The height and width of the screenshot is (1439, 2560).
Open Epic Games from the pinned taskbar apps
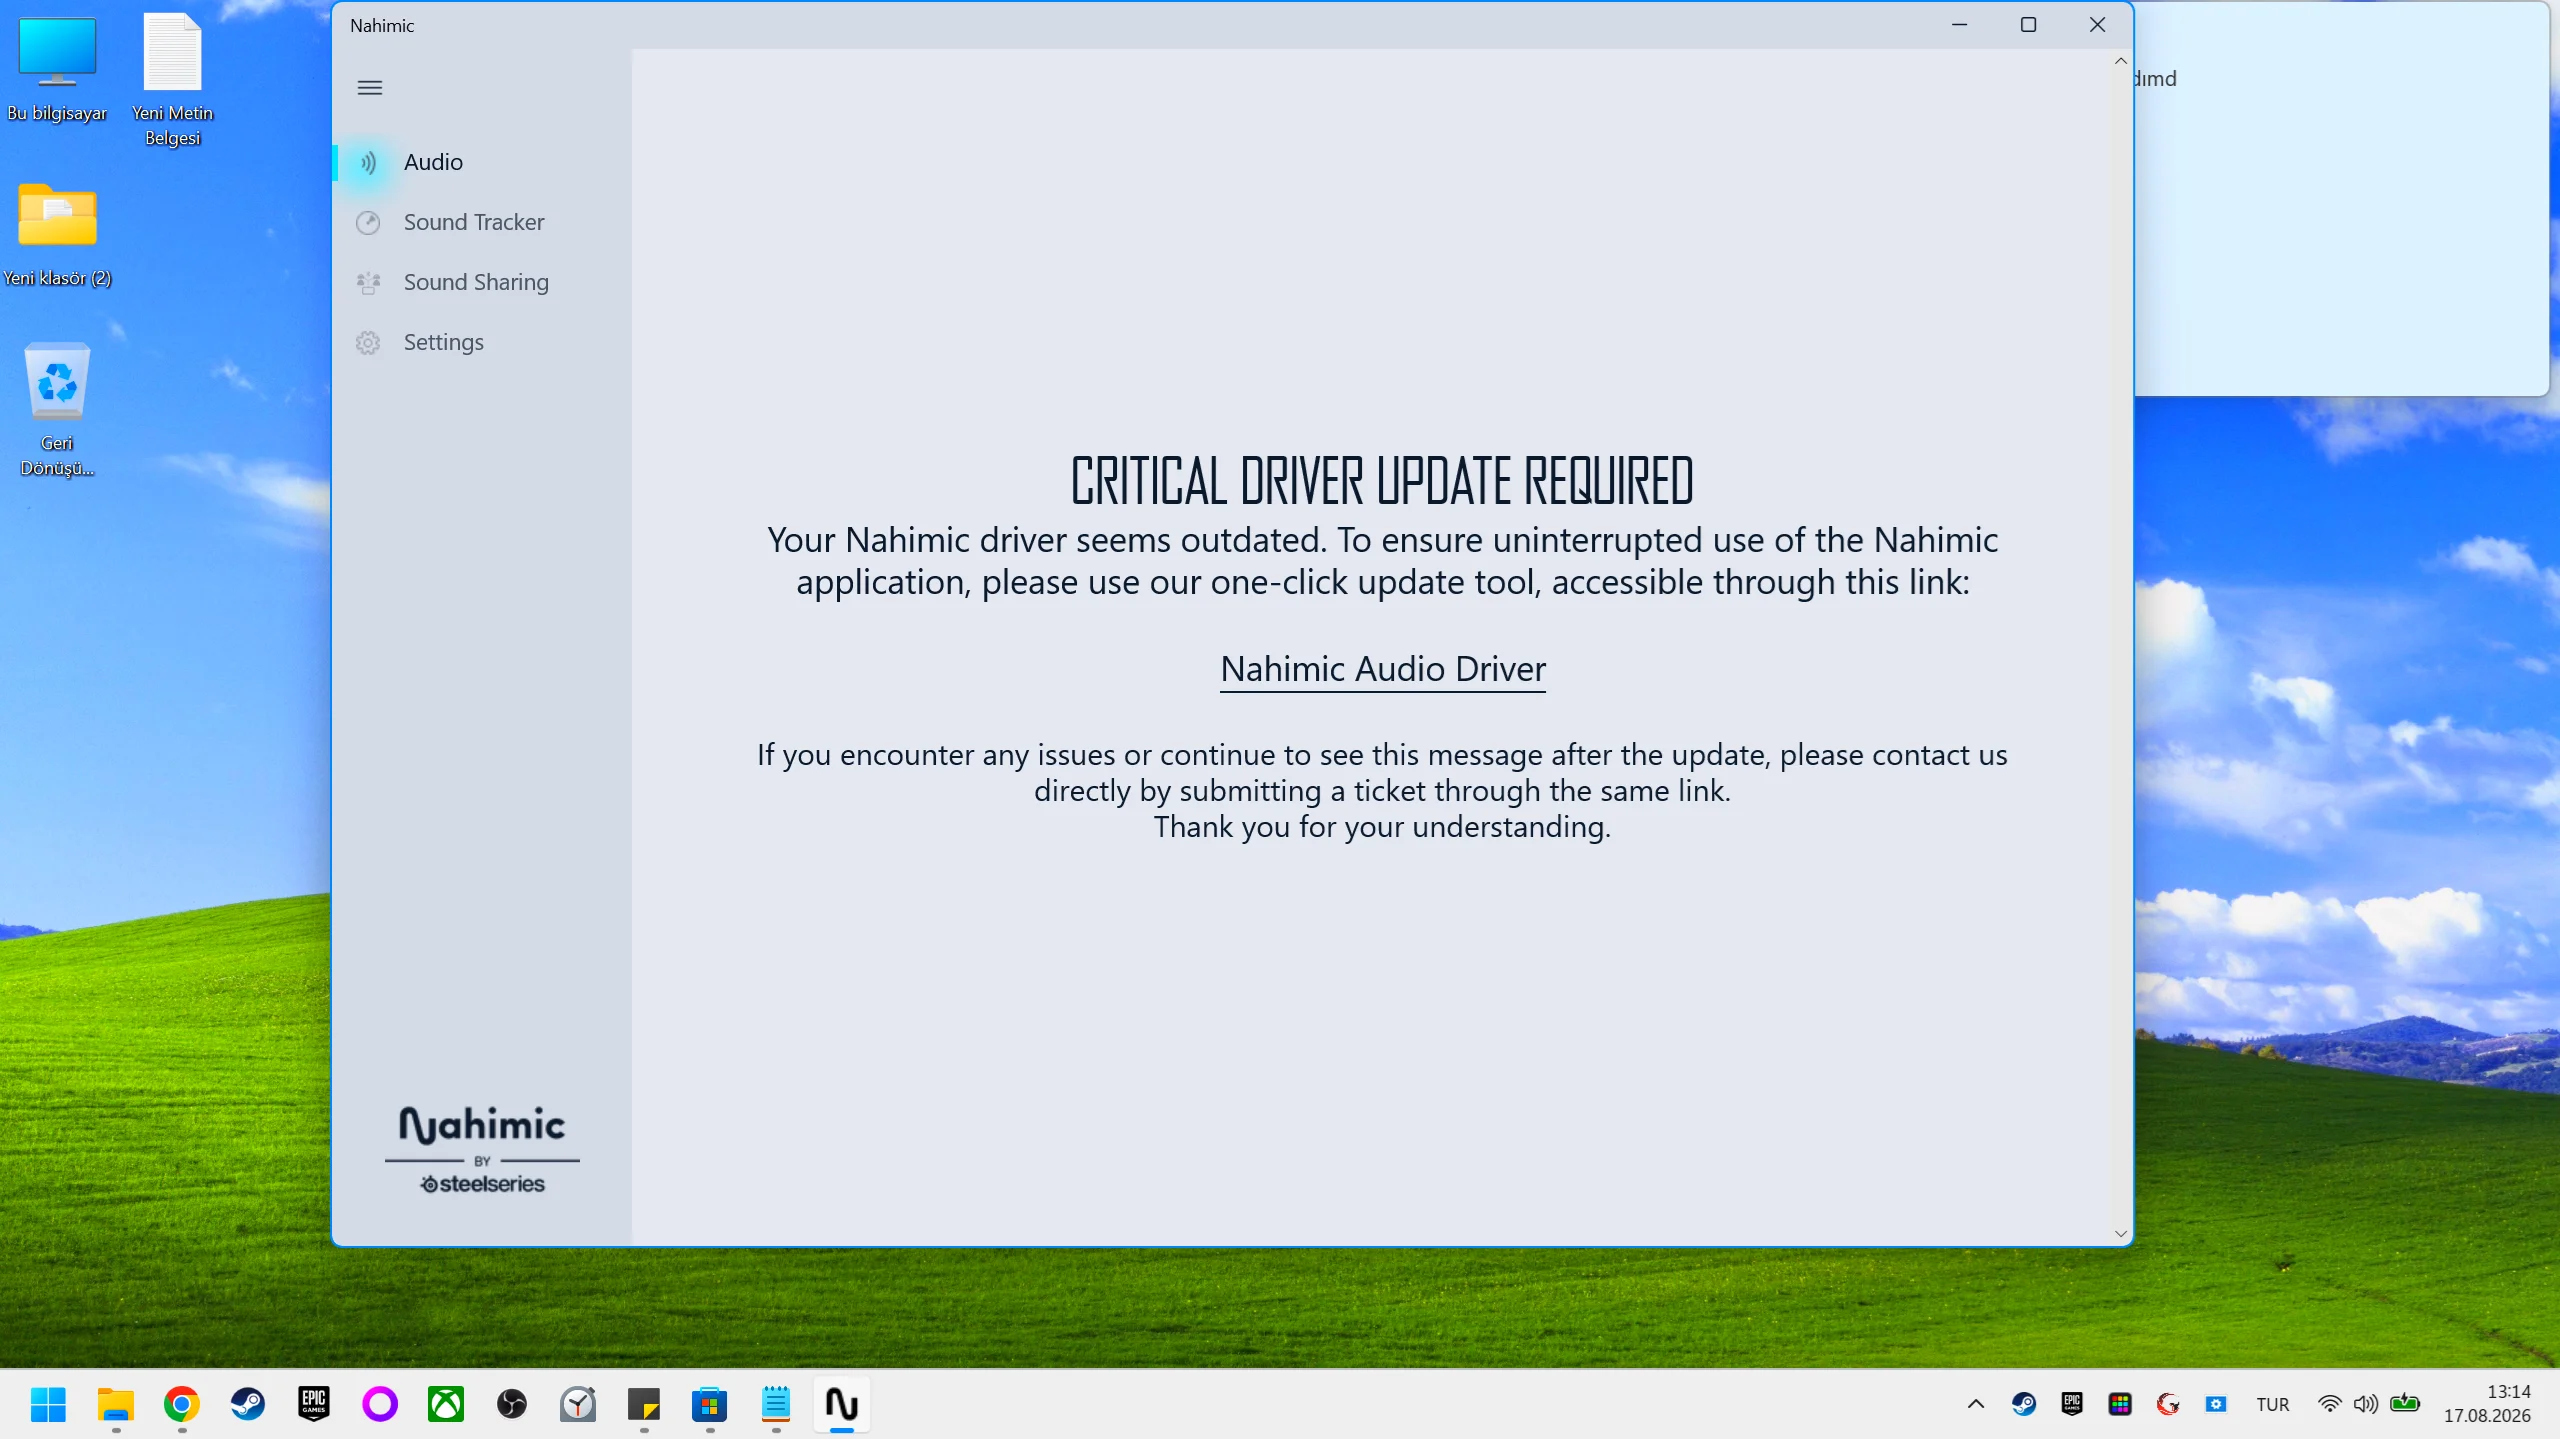click(314, 1404)
